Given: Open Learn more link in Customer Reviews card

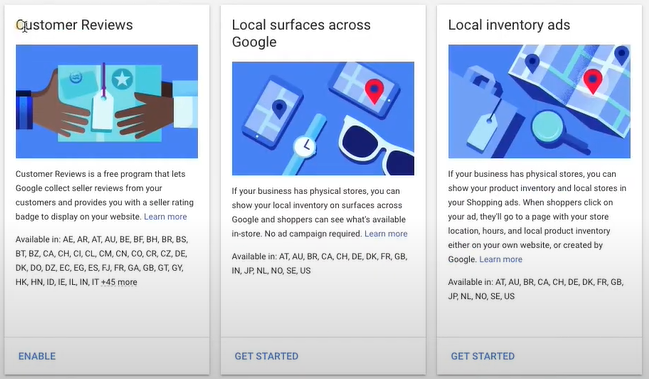Looking at the screenshot, I should coord(165,217).
